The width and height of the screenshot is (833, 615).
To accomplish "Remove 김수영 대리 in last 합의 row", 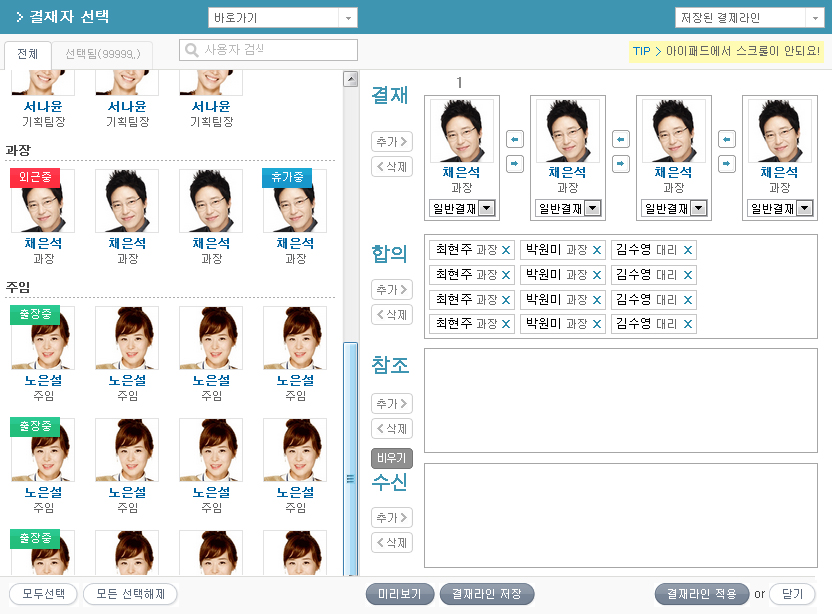I will 688,324.
